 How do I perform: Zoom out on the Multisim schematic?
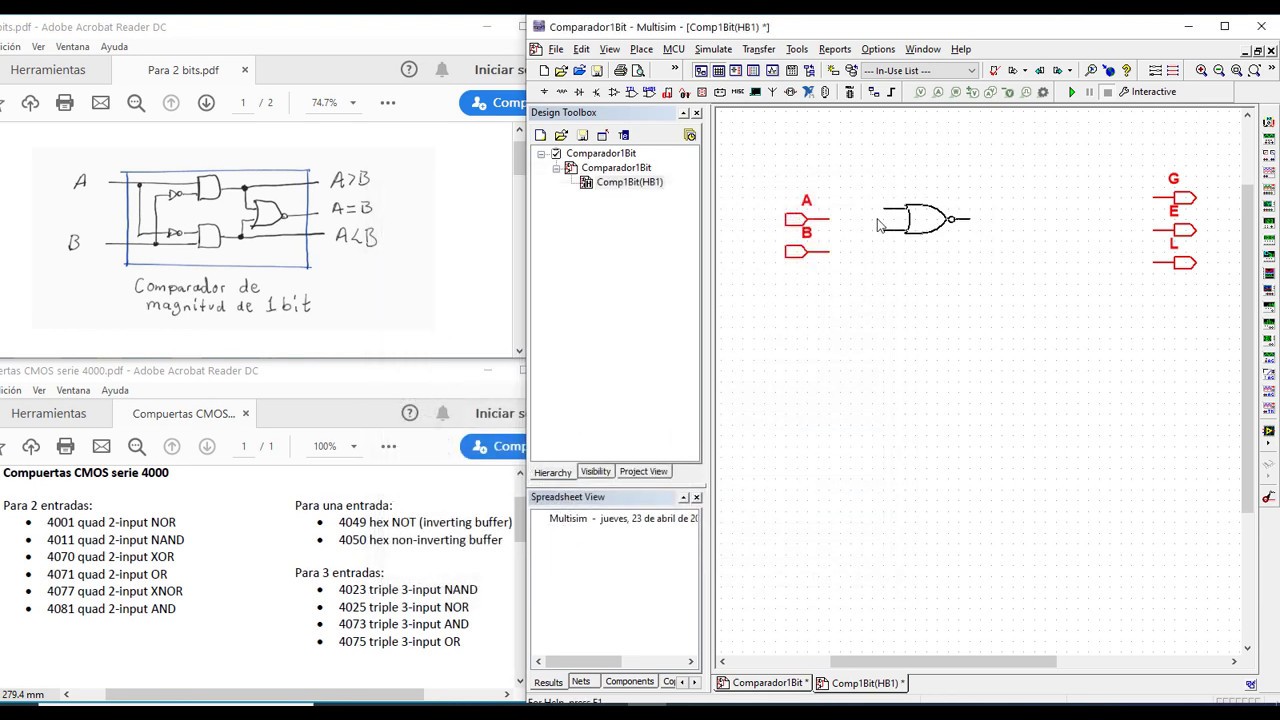[x=1219, y=71]
